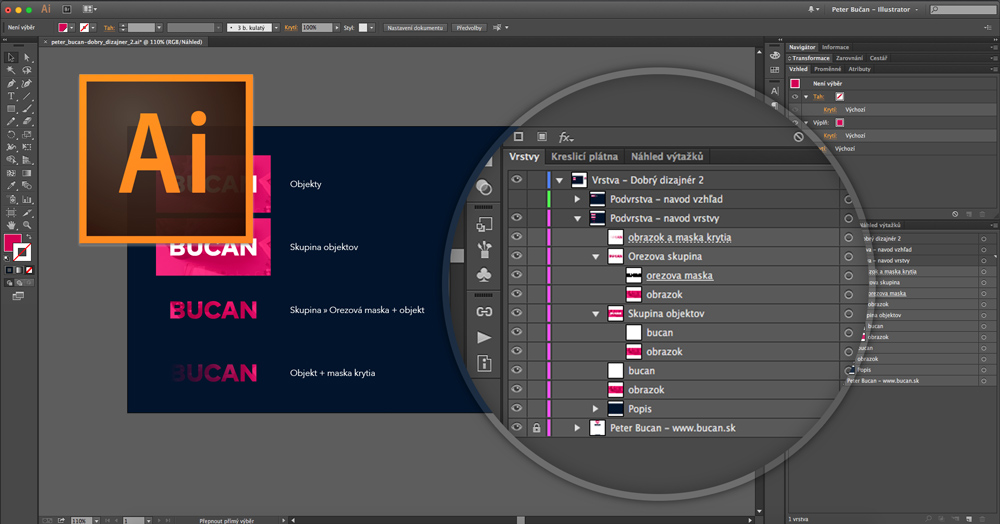Click the Krytí 100% opacity field
The height and width of the screenshot is (524, 1000).
click(x=317, y=27)
